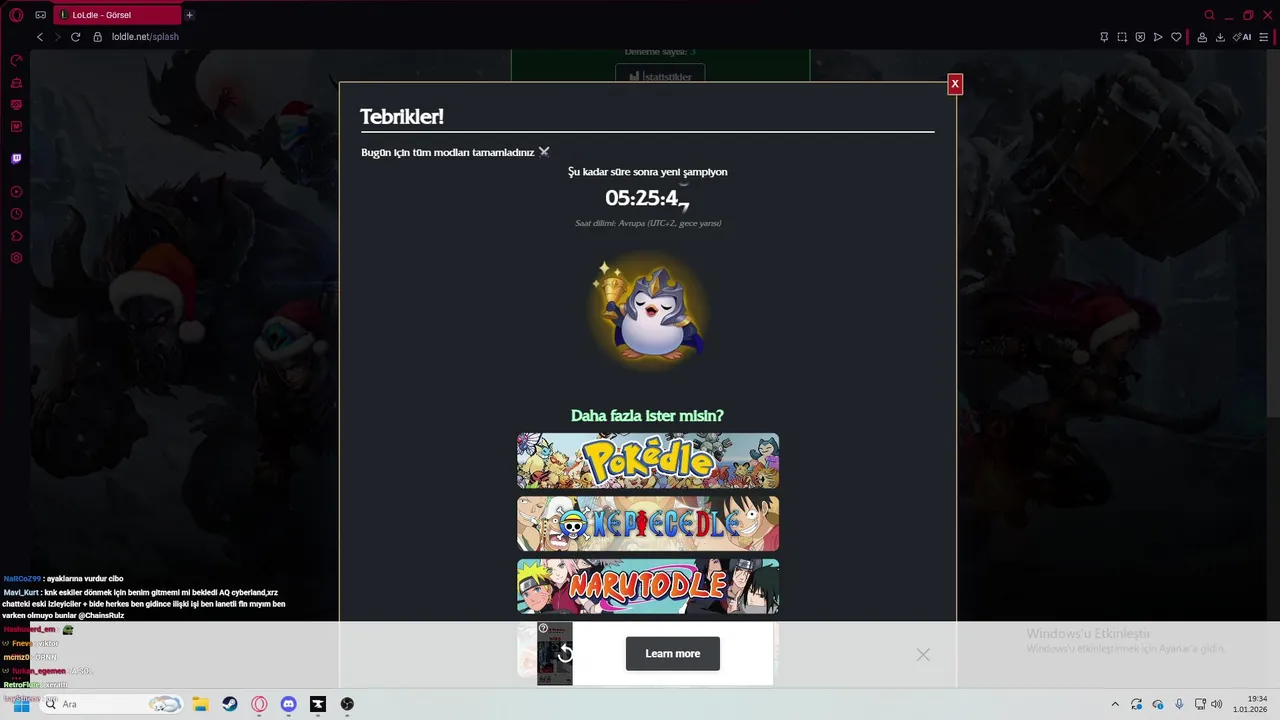Open the GX Corner gamepad icon
The height and width of the screenshot is (720, 1280).
click(41, 15)
